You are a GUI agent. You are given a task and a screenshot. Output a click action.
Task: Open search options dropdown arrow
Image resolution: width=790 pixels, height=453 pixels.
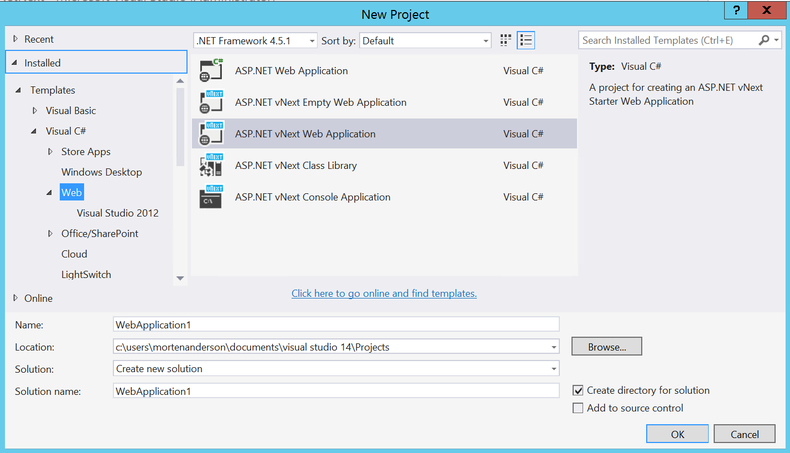776,40
